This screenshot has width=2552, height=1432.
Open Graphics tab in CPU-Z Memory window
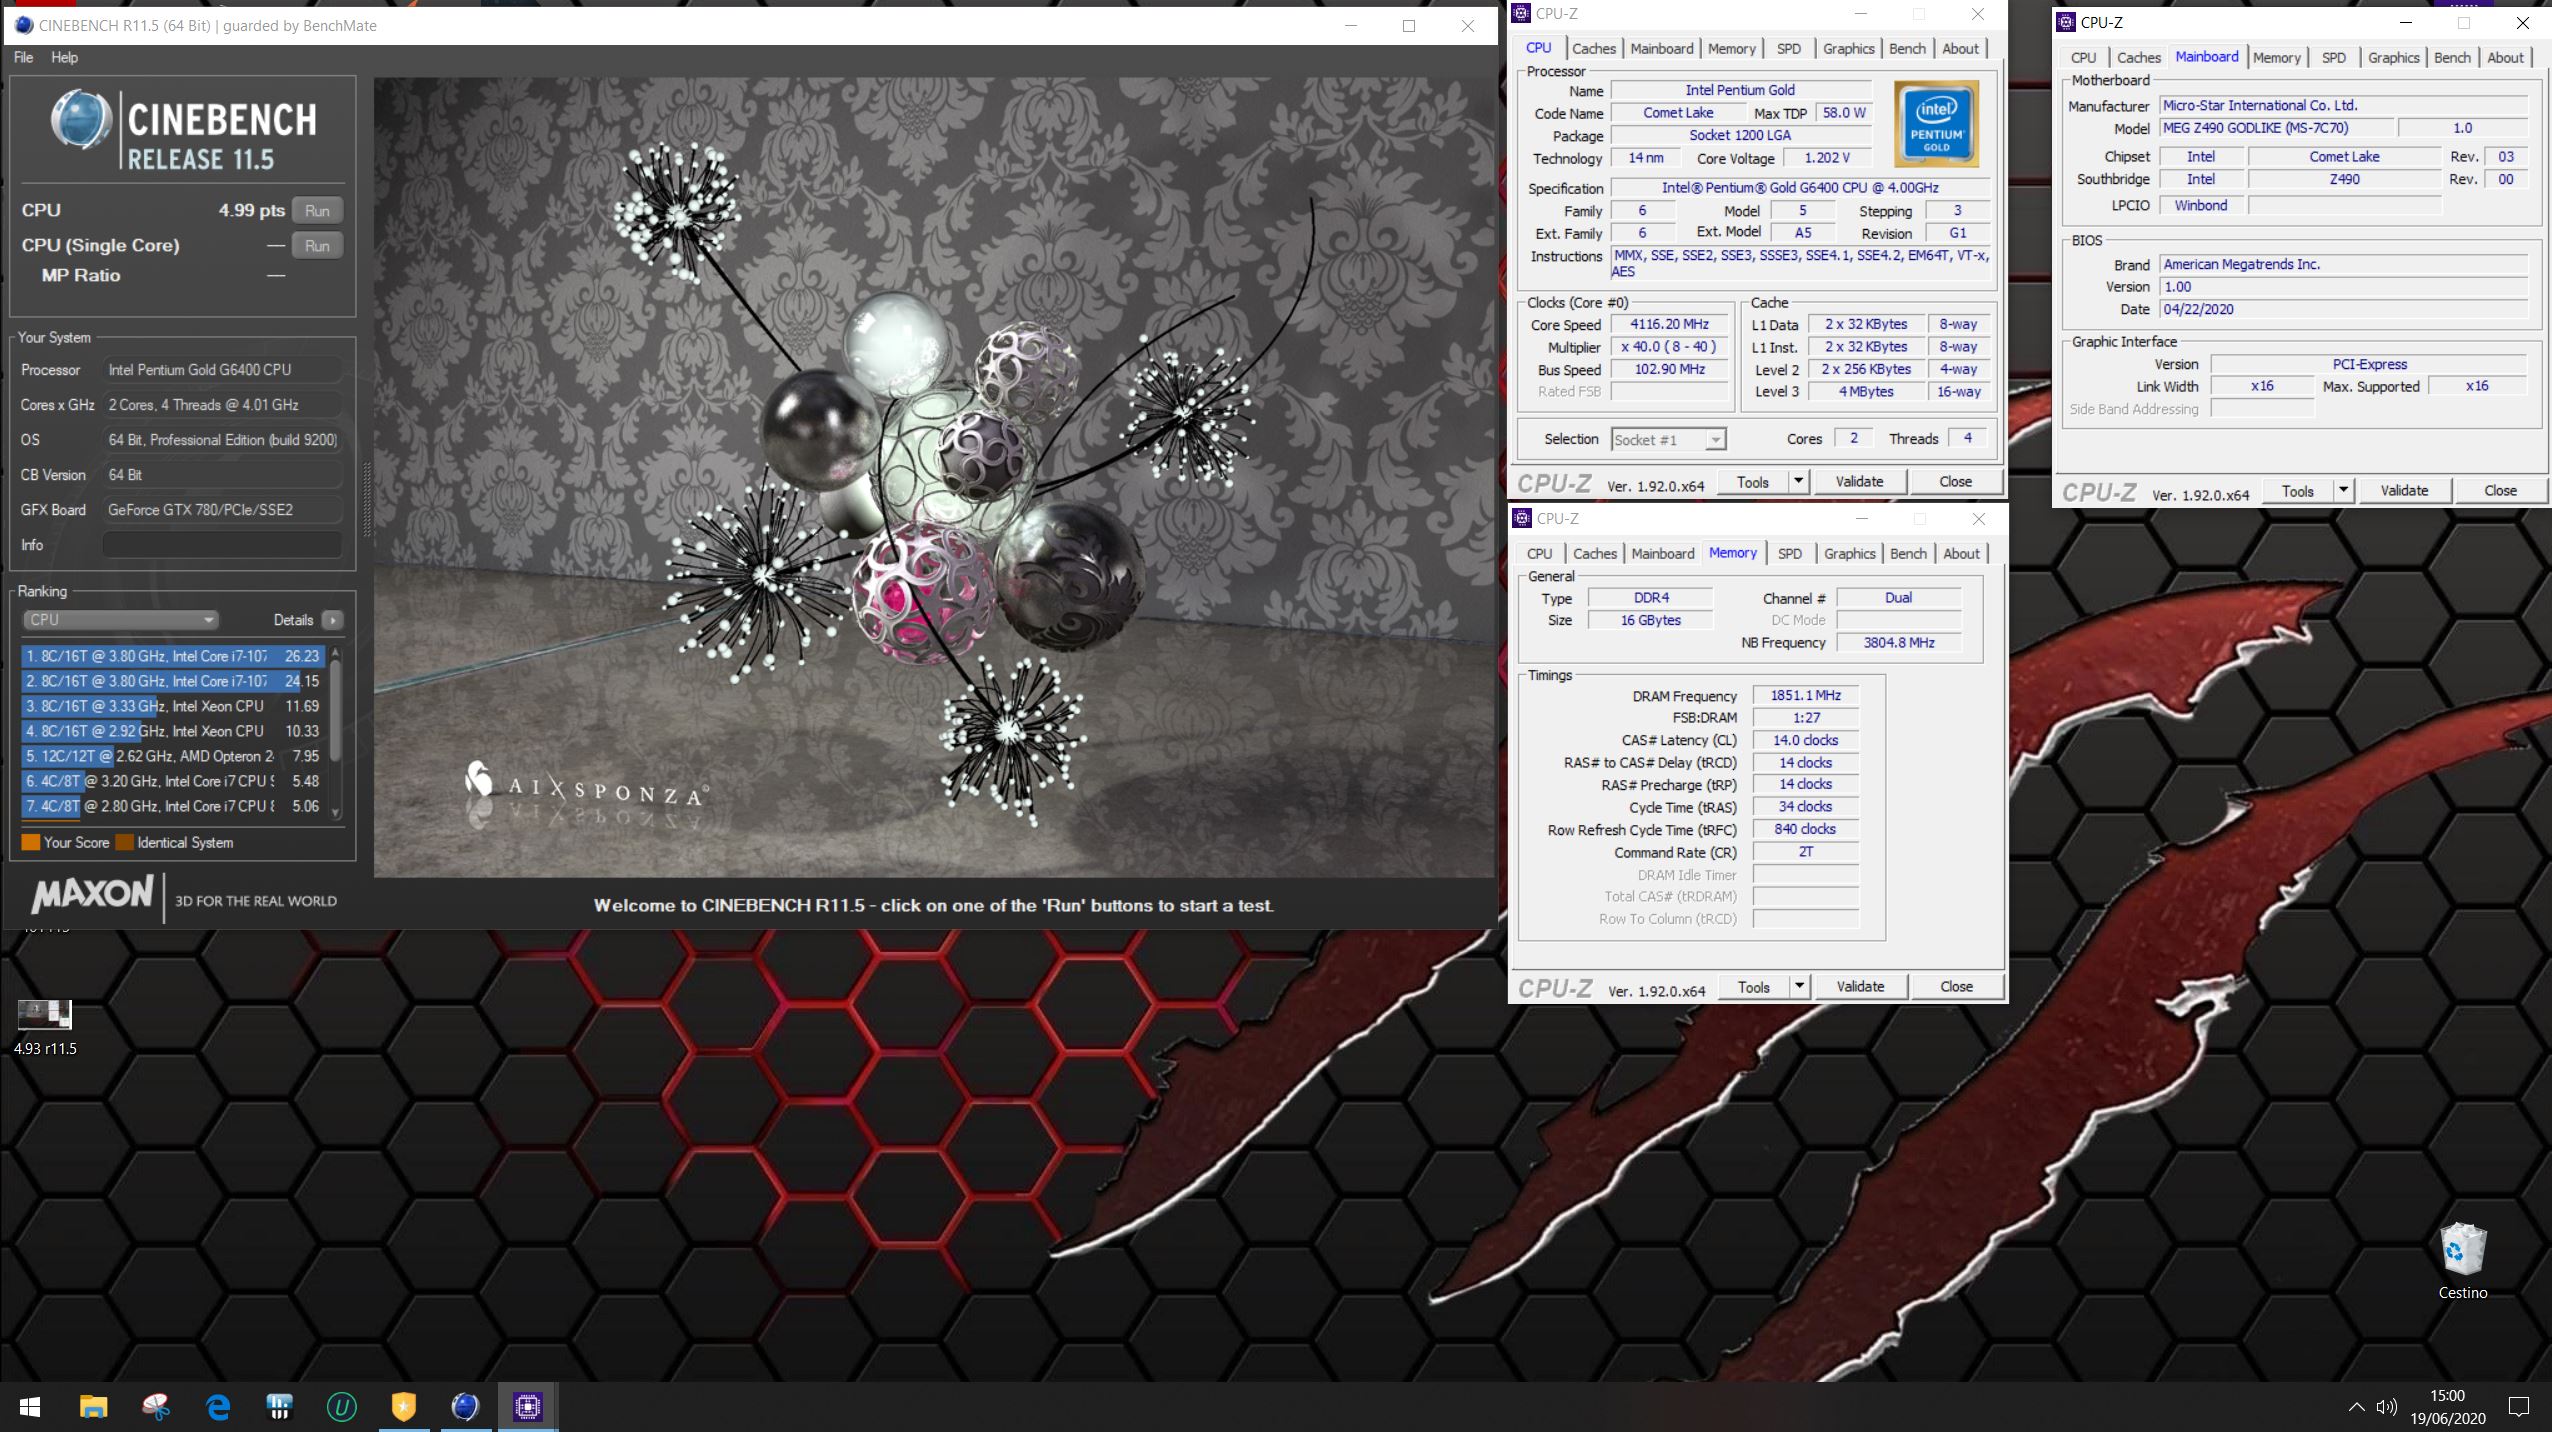click(1849, 553)
